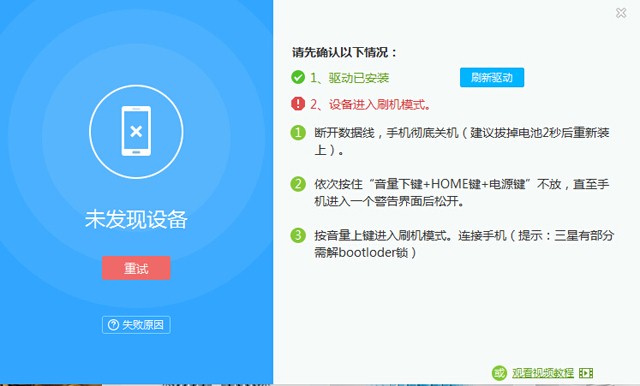Open the 失败原因 failure reason button

pos(136,325)
